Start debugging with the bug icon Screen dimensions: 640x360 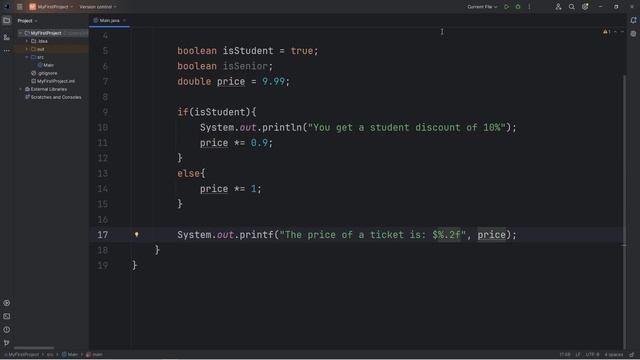point(518,7)
